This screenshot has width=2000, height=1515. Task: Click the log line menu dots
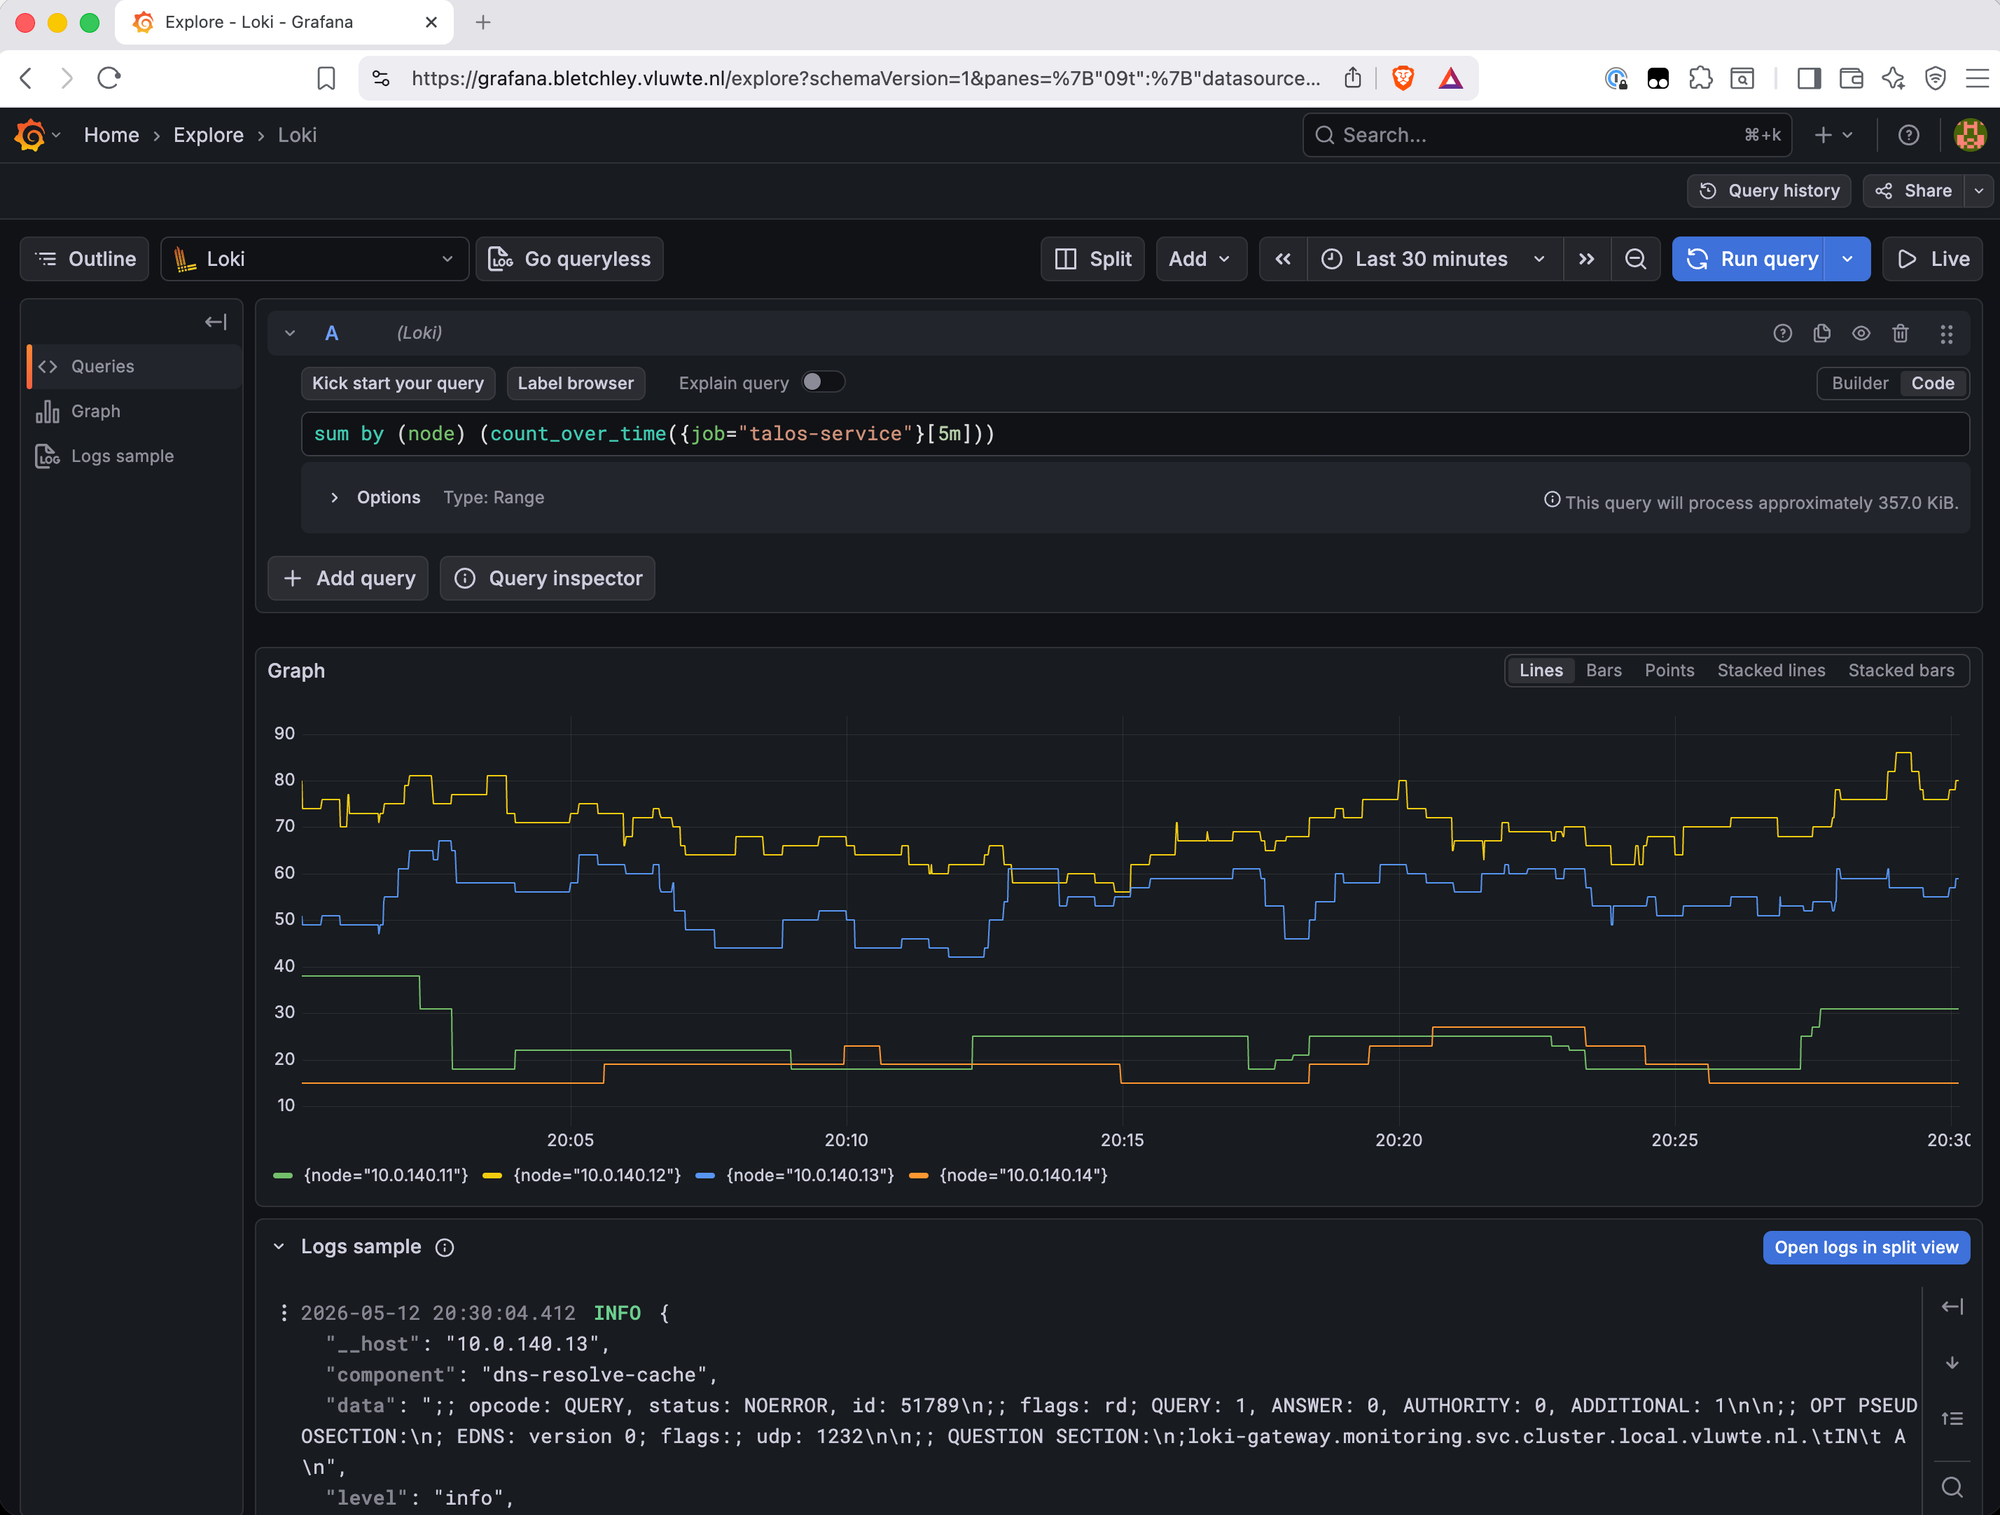pos(284,1313)
